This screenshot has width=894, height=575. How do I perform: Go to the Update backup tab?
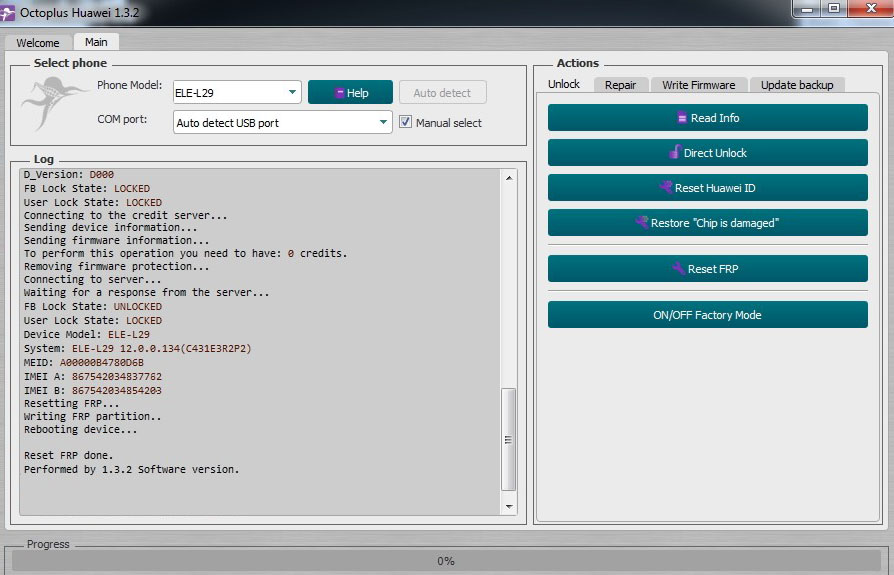click(797, 85)
